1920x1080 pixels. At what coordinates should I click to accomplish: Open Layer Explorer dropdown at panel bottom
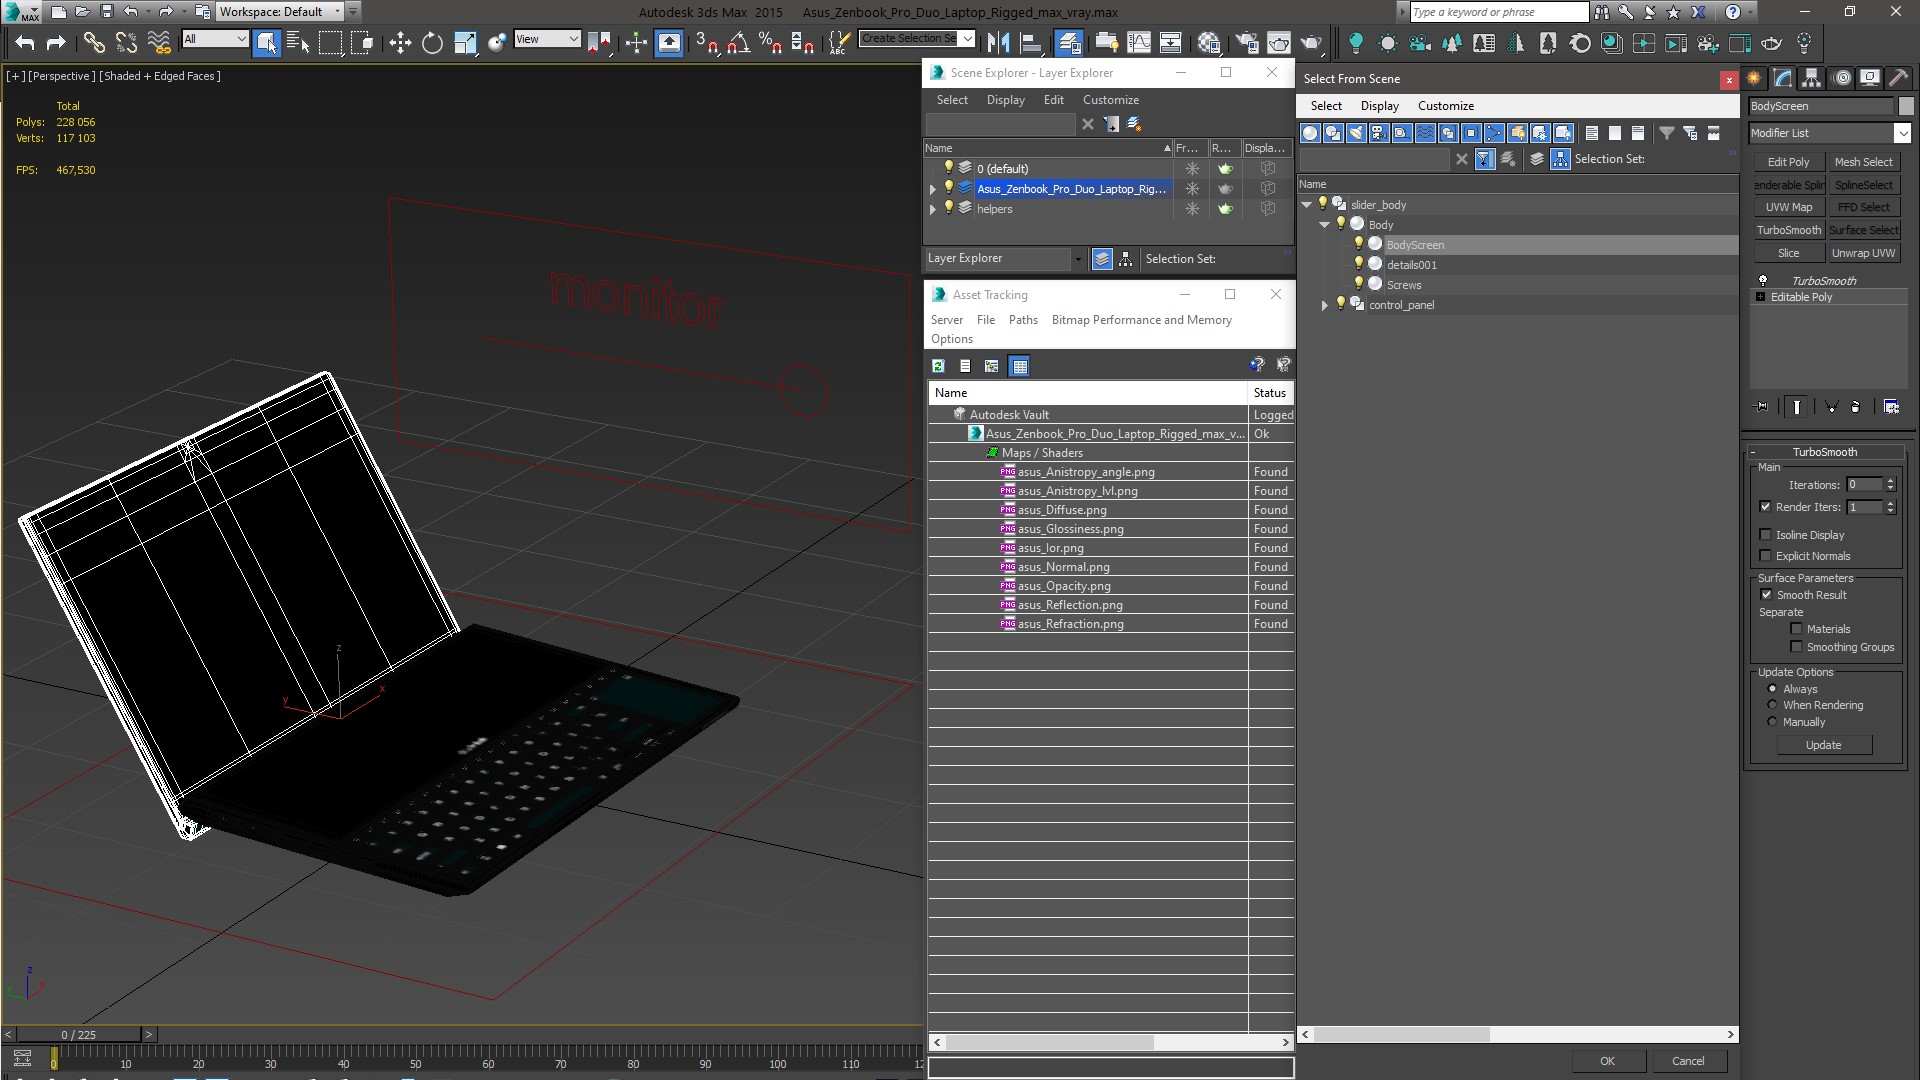tap(1077, 259)
